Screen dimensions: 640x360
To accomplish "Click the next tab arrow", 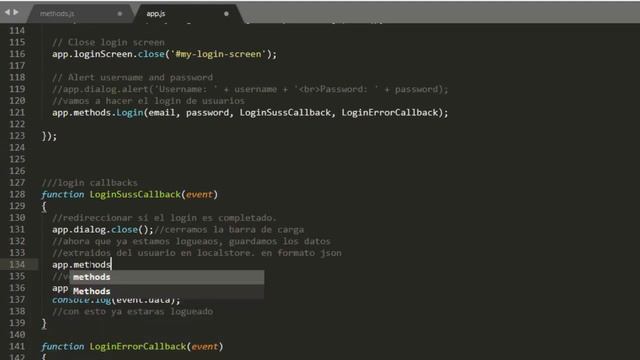I will point(16,12).
